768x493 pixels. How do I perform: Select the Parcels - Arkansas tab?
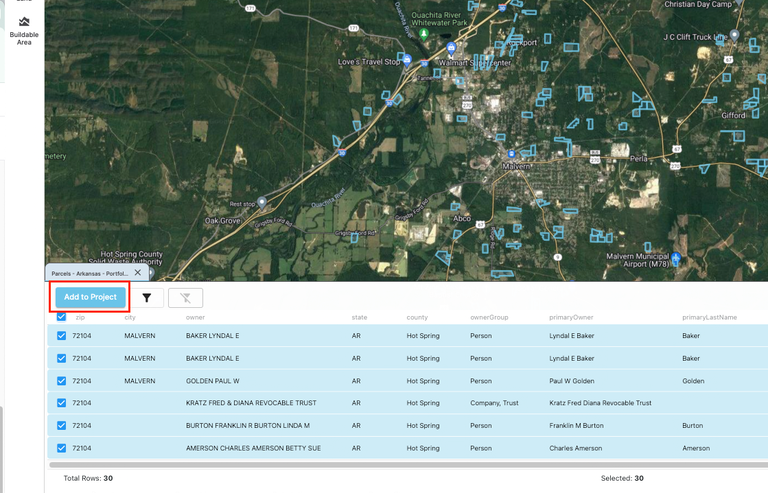pyautogui.click(x=90, y=274)
